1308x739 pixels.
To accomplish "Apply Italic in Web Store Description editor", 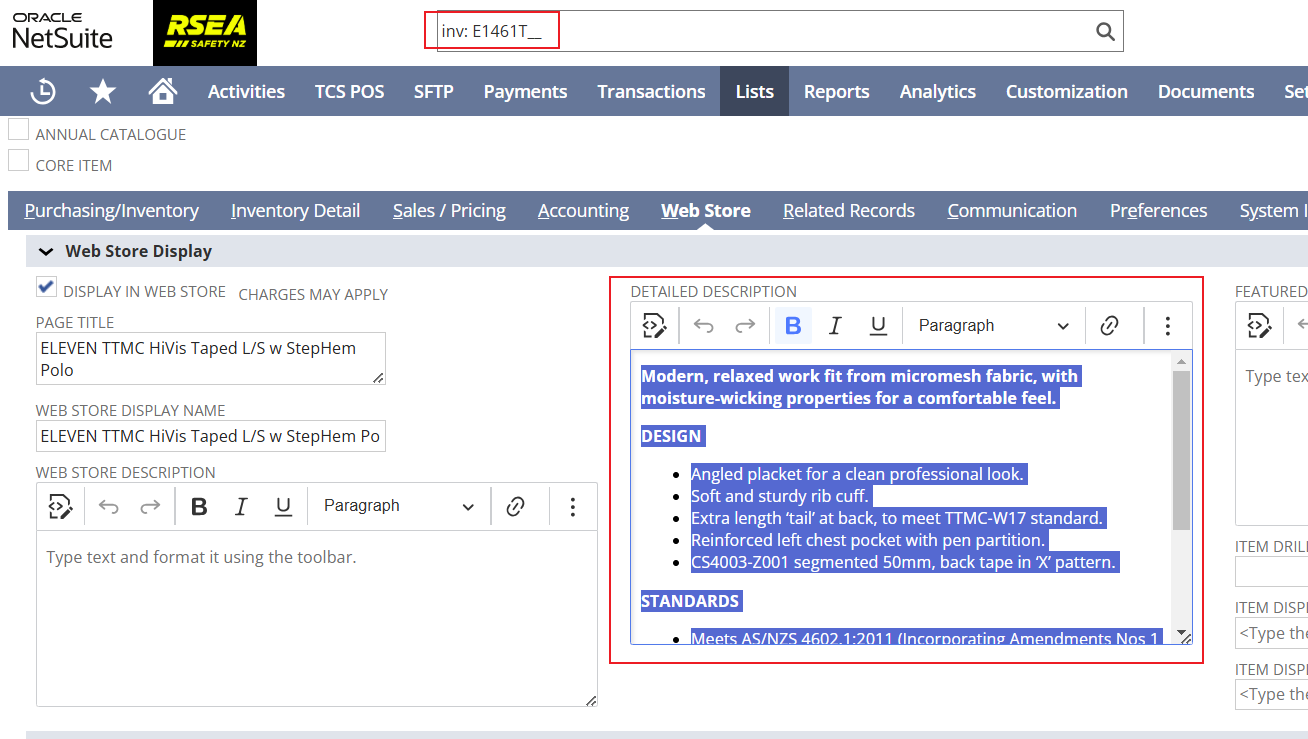I will (x=241, y=506).
